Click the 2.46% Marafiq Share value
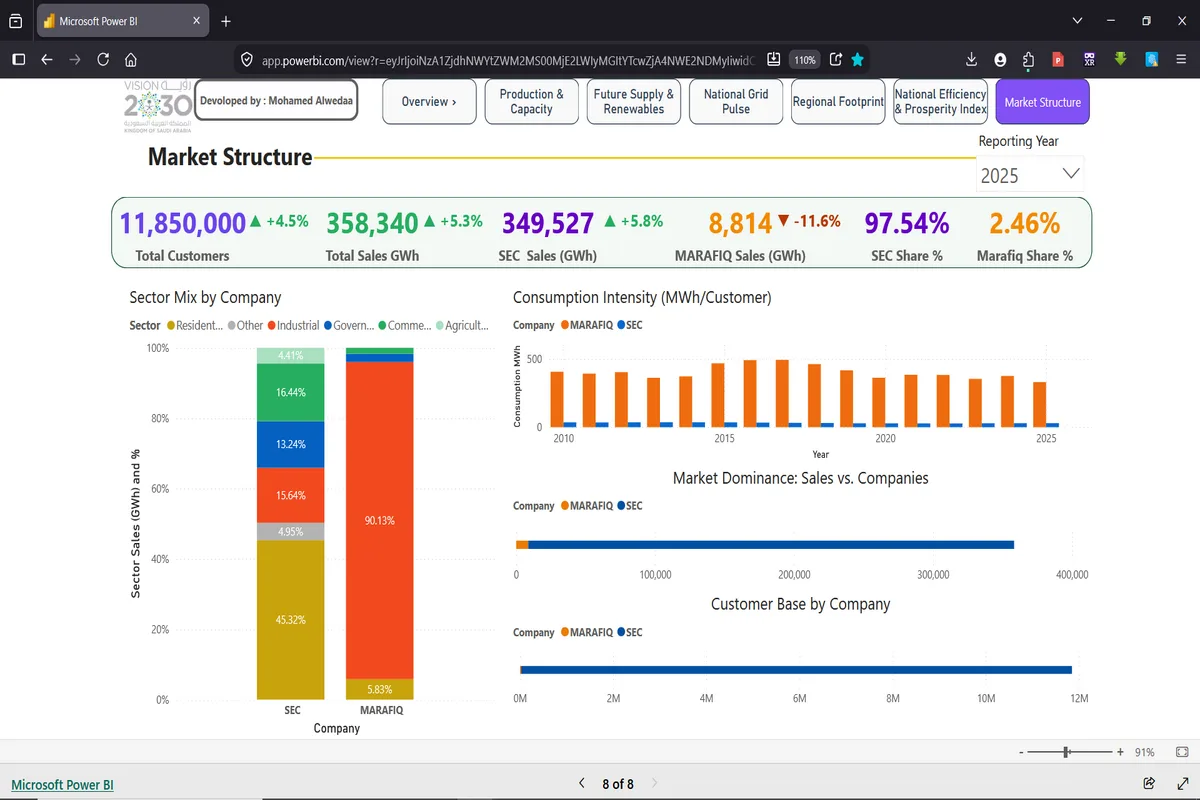 click(x=1024, y=223)
